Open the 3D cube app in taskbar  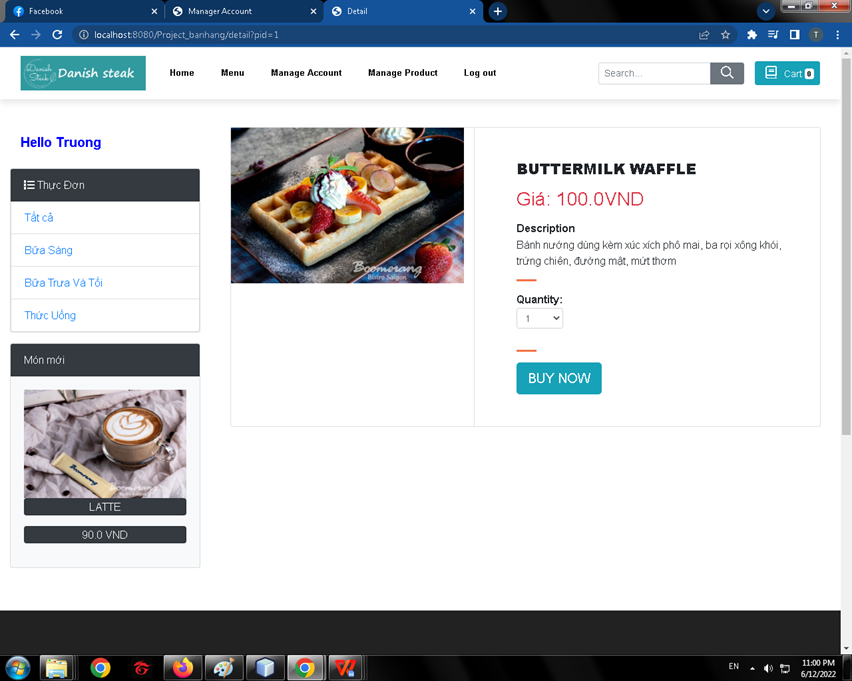coord(265,667)
